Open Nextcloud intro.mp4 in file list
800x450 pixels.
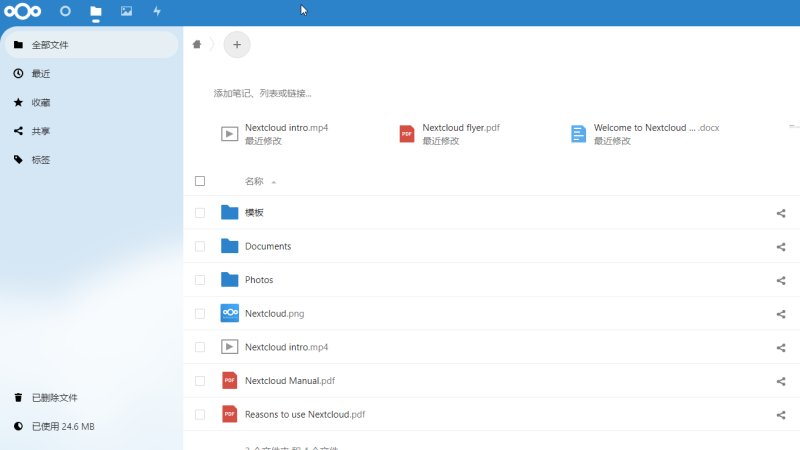tap(286, 347)
